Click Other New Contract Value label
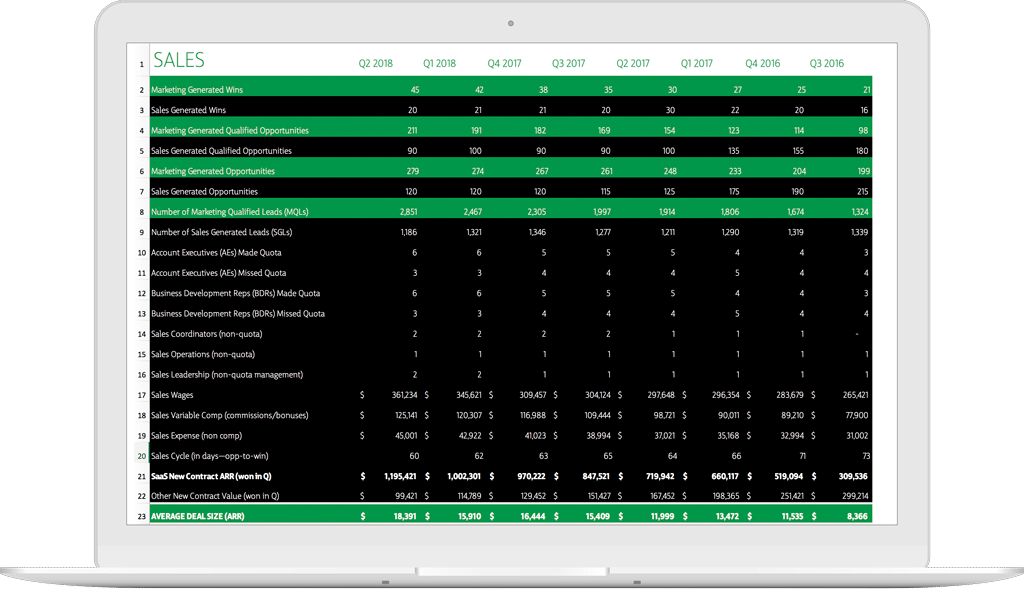Viewport: 1024px width, 590px height. coord(215,496)
